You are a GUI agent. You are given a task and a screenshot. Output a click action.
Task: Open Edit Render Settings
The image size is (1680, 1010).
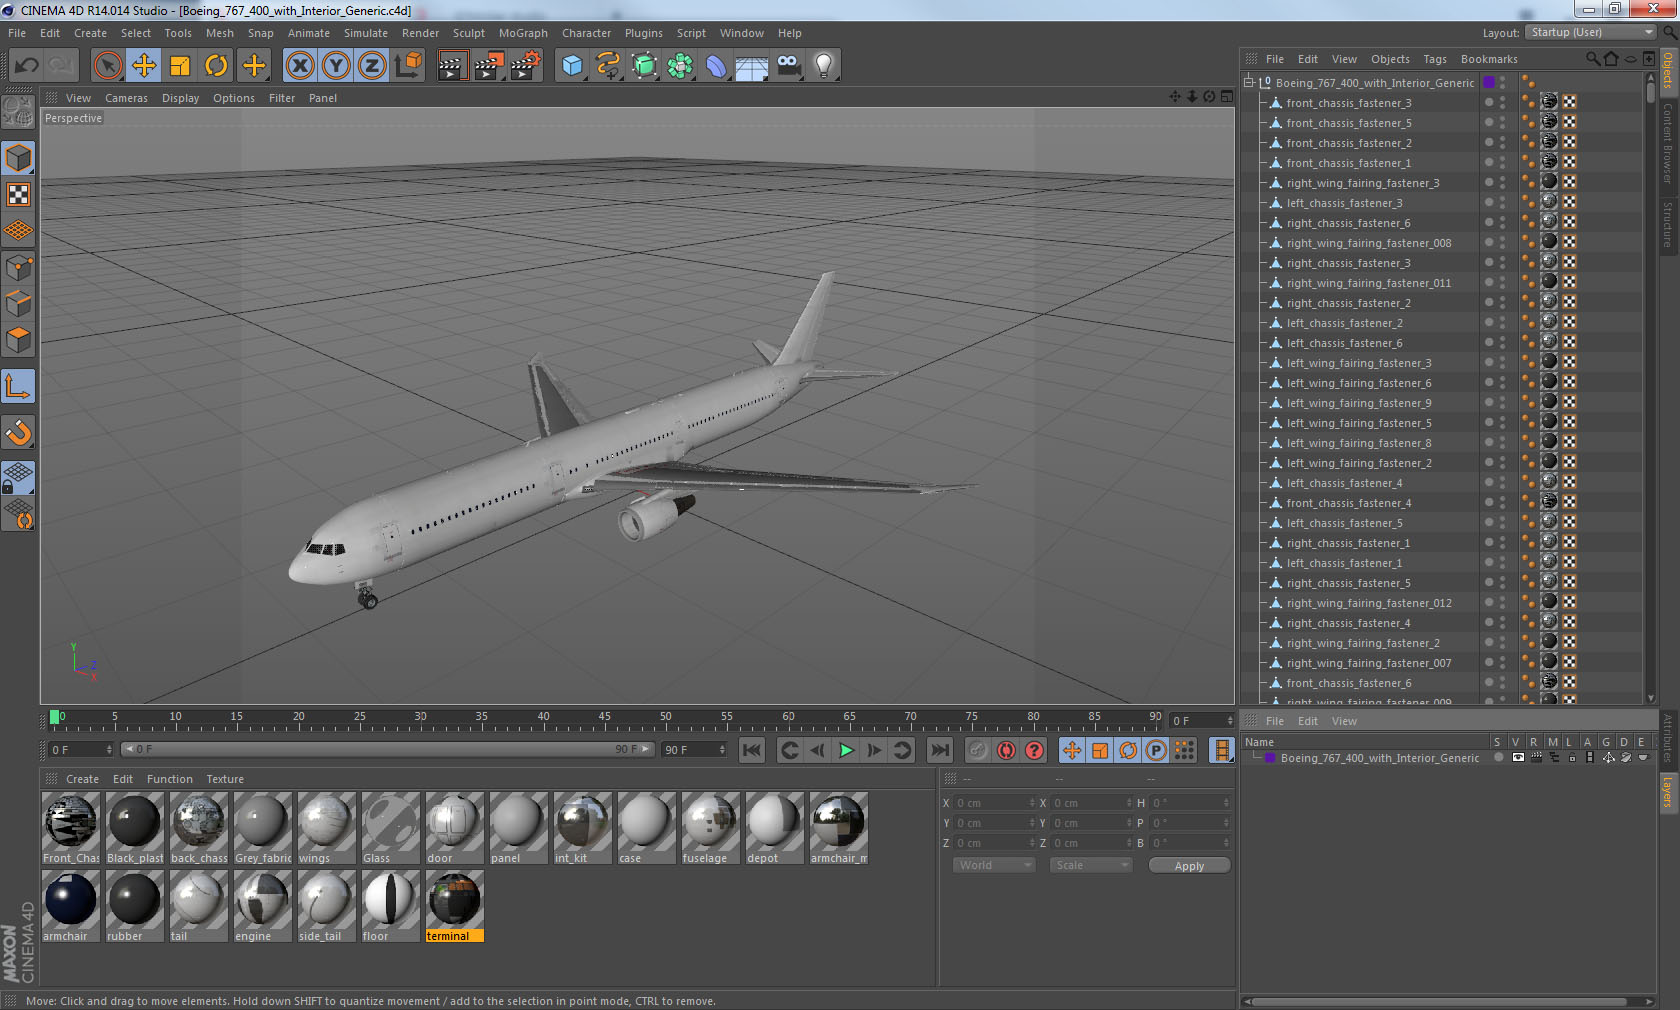tap(525, 66)
